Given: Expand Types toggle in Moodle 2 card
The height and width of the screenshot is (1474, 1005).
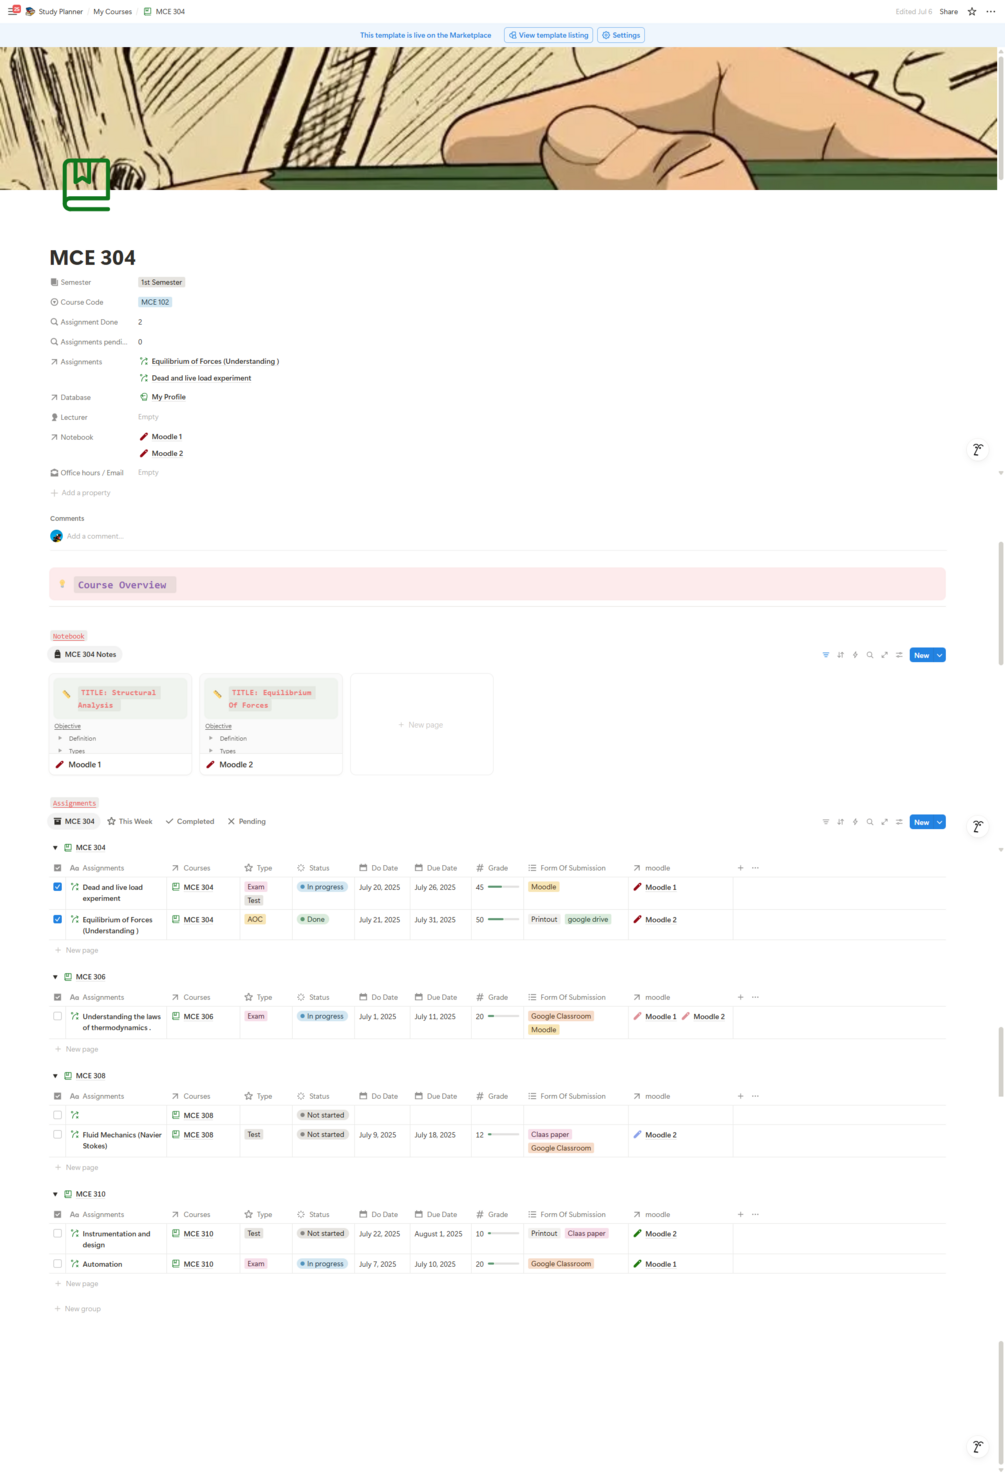Looking at the screenshot, I should [211, 750].
